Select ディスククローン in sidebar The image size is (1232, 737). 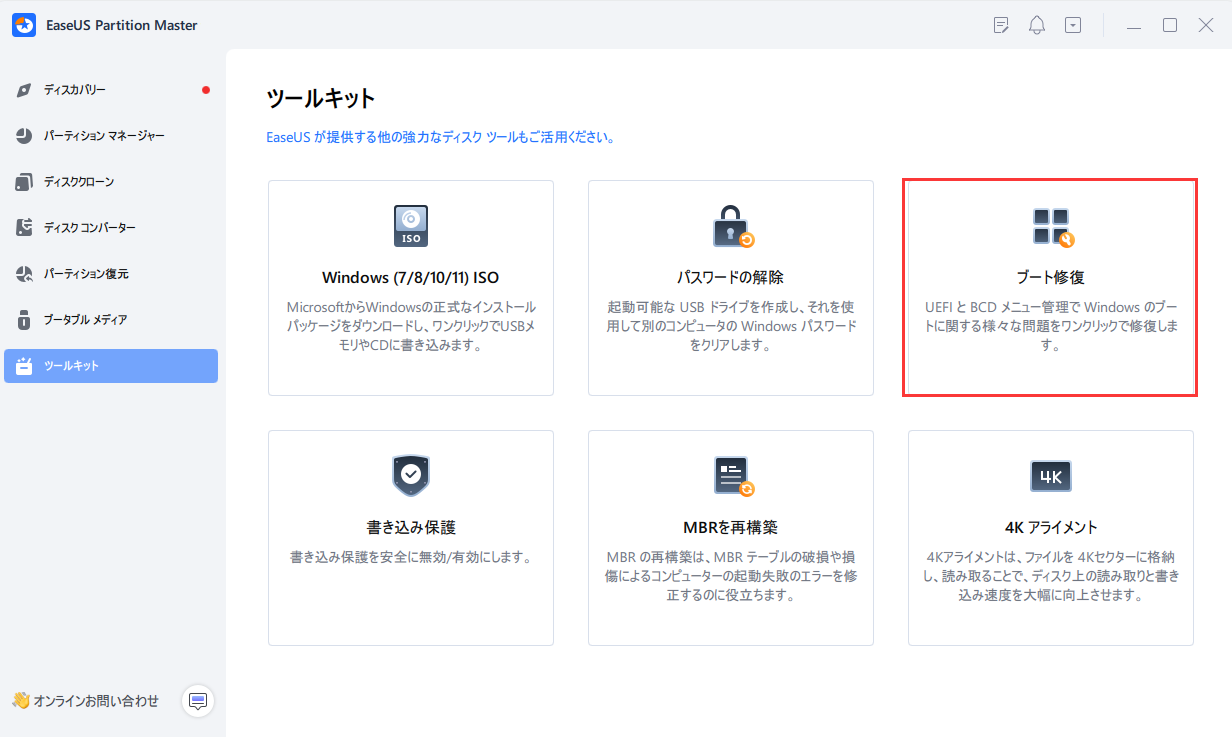79,182
